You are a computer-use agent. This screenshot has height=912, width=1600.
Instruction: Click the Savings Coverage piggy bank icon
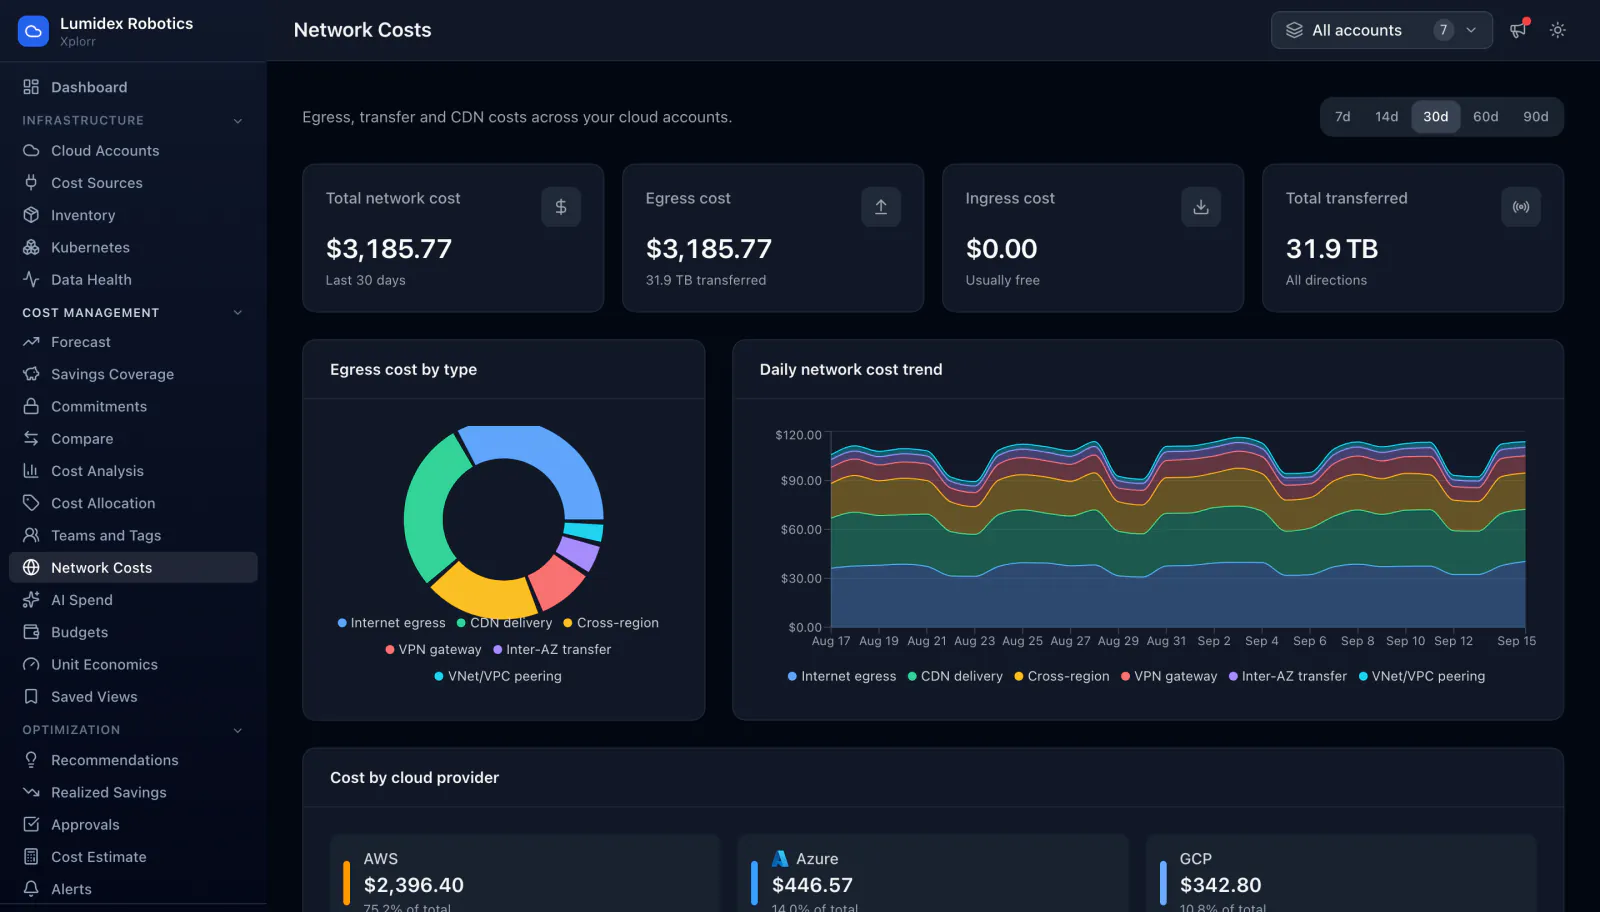tap(31, 374)
